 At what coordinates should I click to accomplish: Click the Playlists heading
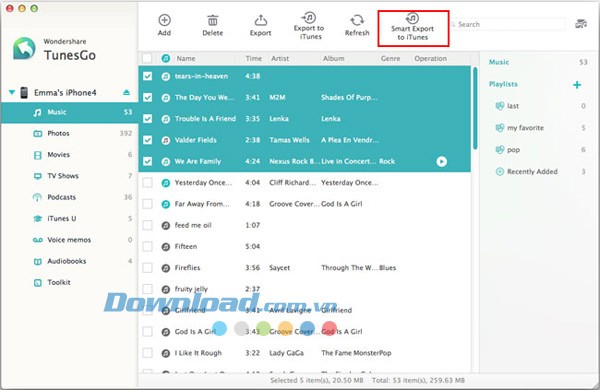pos(503,84)
